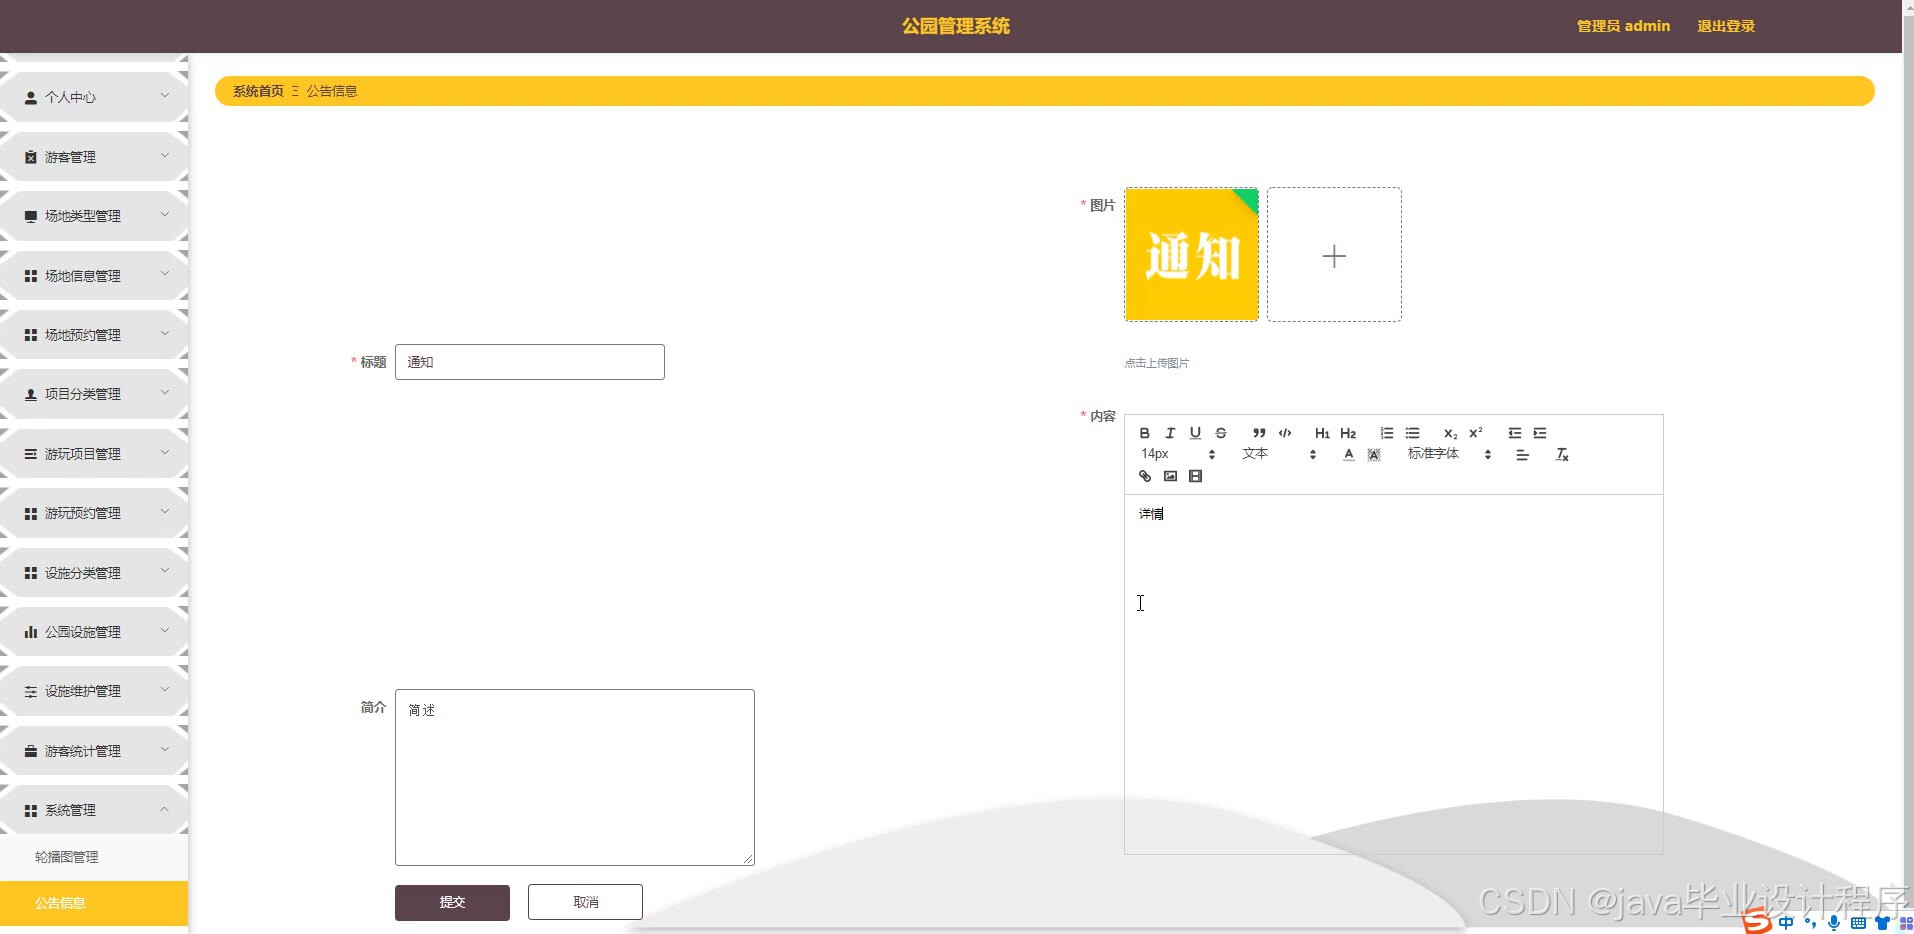
Task: Click the 简介 summary textarea
Action: tap(575, 777)
